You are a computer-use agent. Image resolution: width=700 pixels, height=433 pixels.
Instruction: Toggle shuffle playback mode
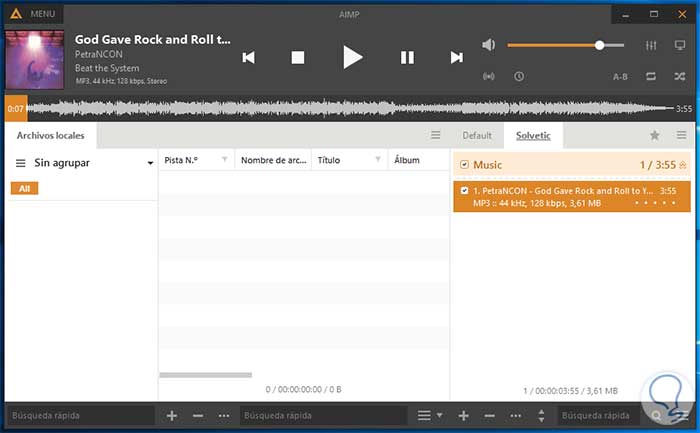coord(680,76)
